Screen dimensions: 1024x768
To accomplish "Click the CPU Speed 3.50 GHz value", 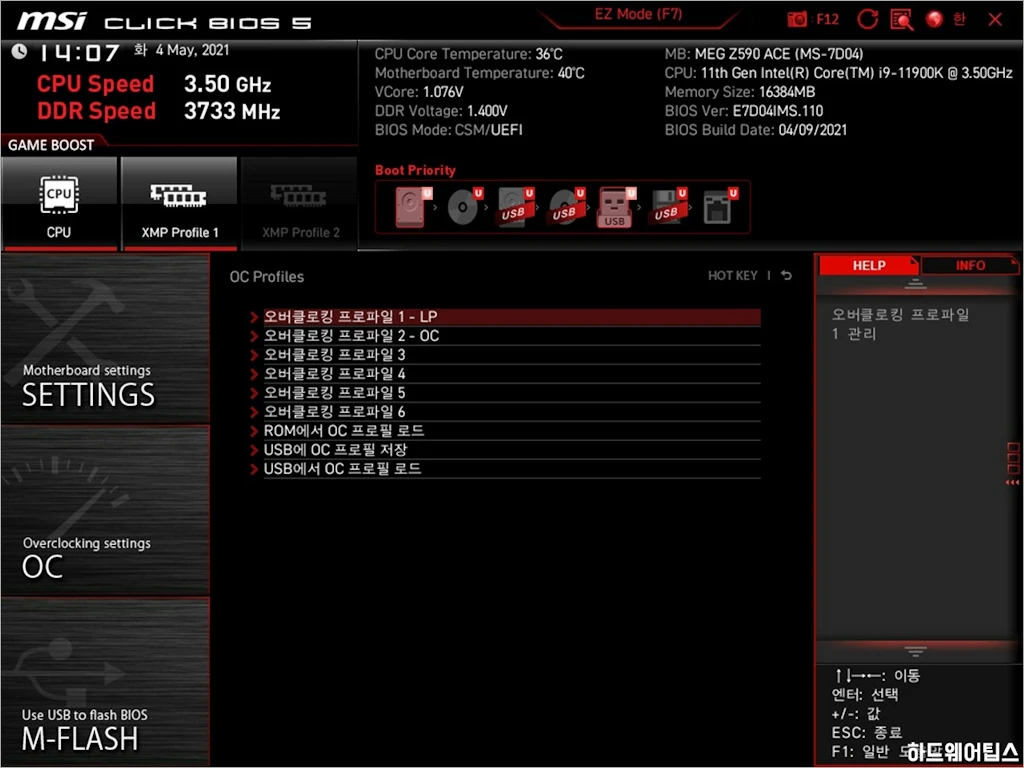I will pyautogui.click(x=227, y=84).
